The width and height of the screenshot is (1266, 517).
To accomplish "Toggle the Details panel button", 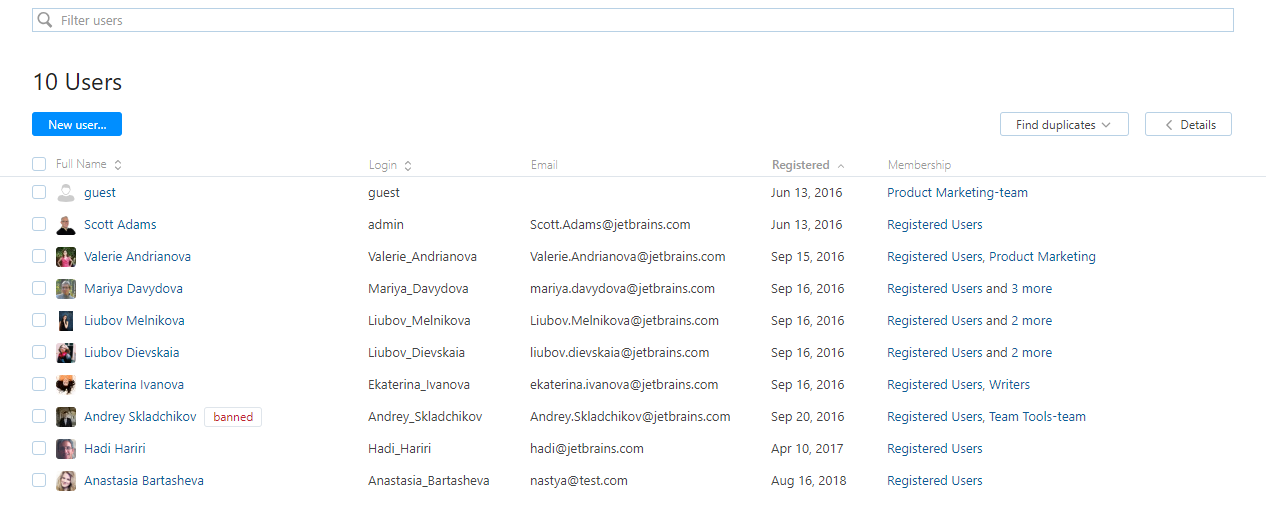I will pos(1188,125).
